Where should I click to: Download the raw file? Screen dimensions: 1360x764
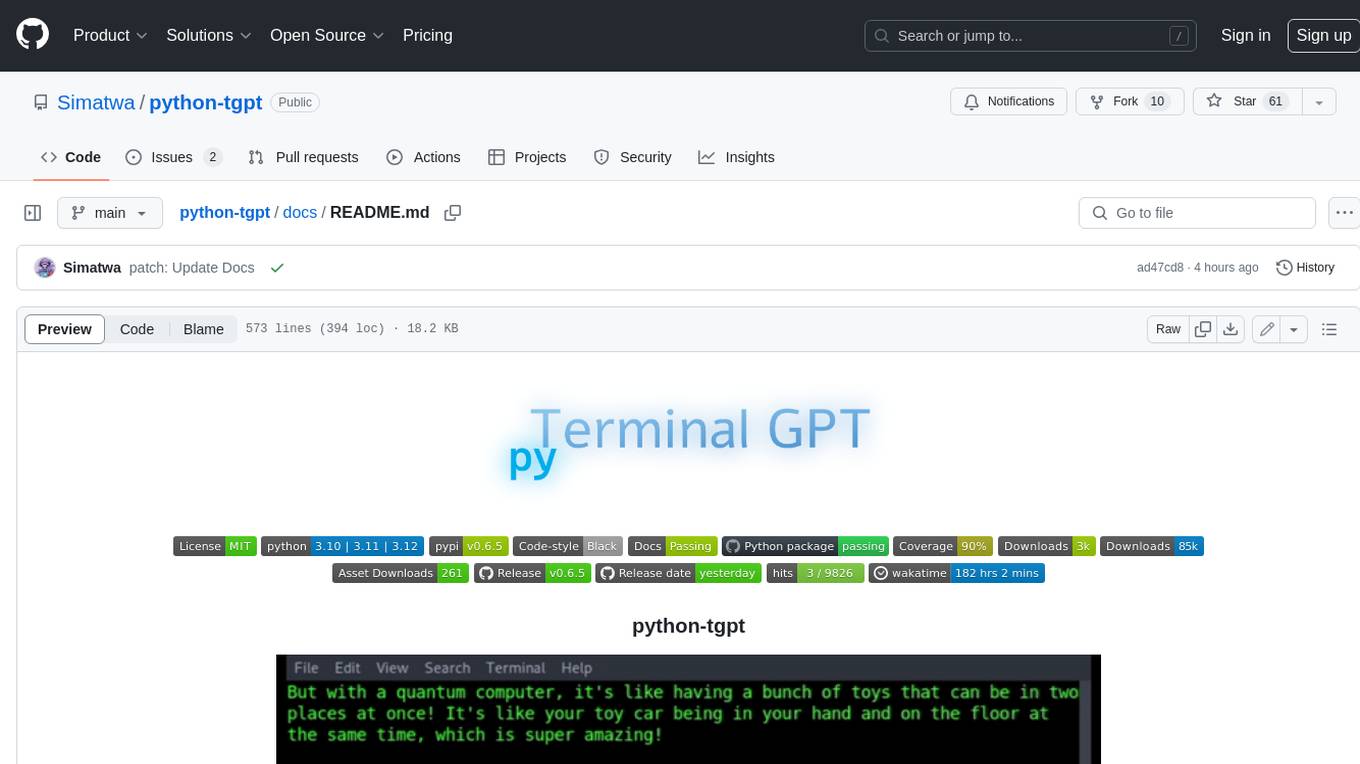tap(1231, 329)
